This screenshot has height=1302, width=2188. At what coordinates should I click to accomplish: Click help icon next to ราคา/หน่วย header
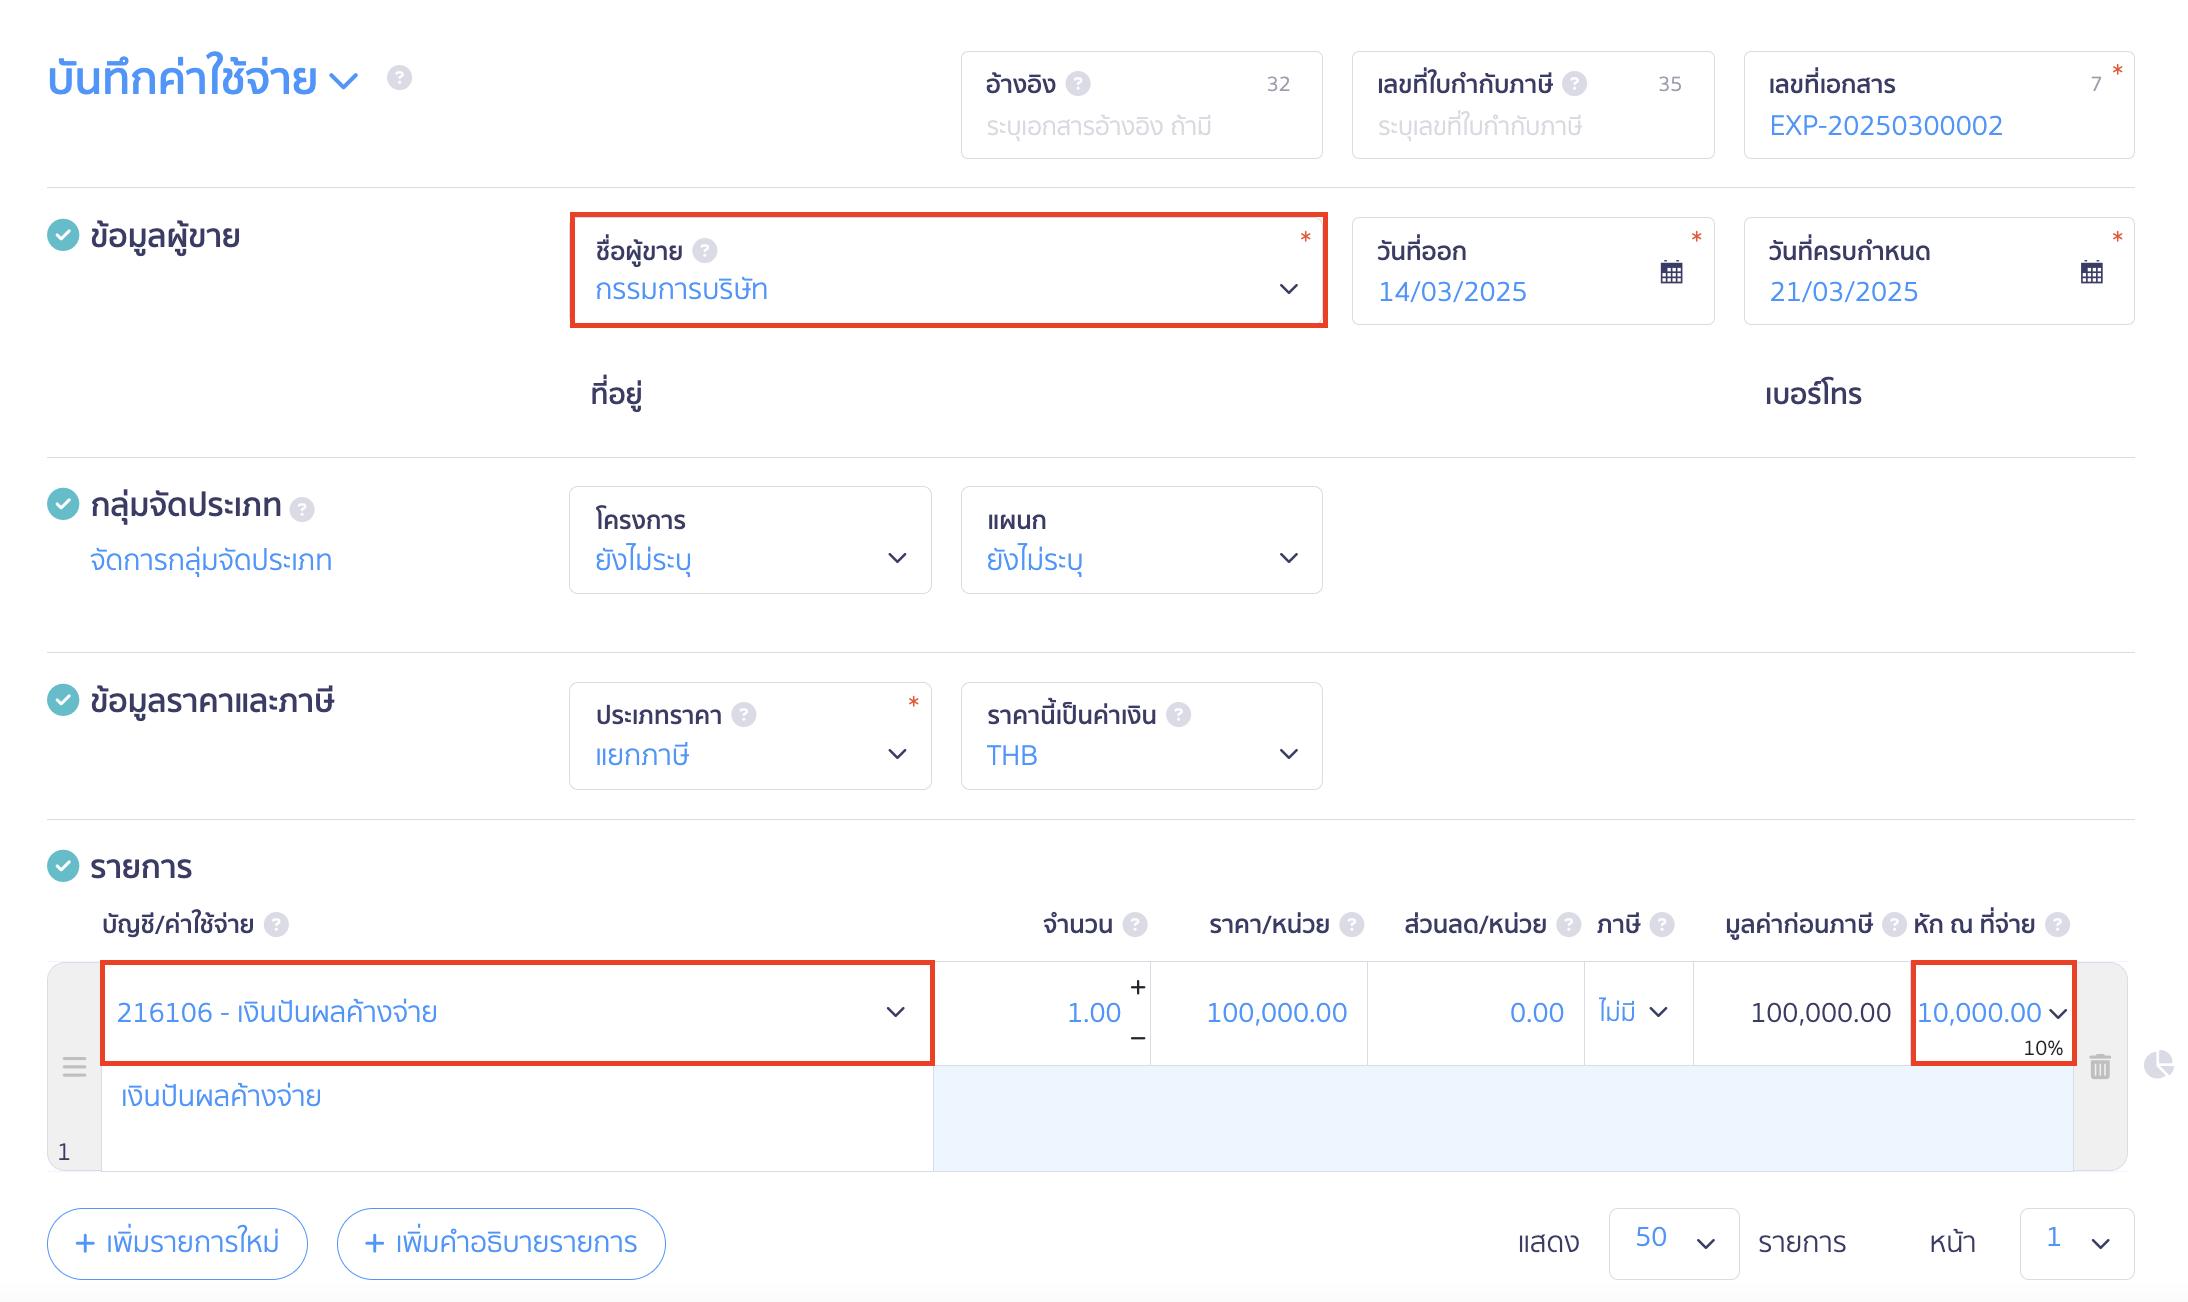[1352, 925]
